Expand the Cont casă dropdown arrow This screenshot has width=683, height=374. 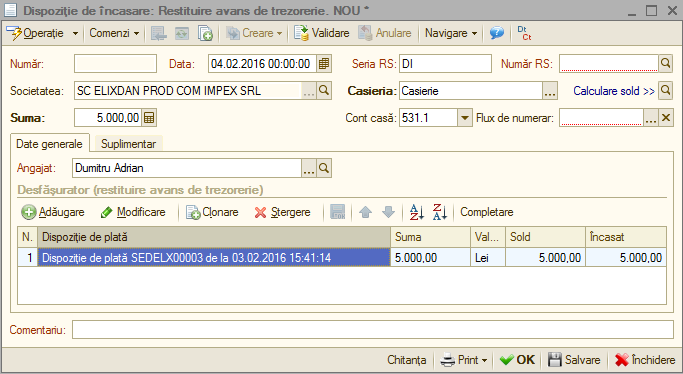coord(465,118)
